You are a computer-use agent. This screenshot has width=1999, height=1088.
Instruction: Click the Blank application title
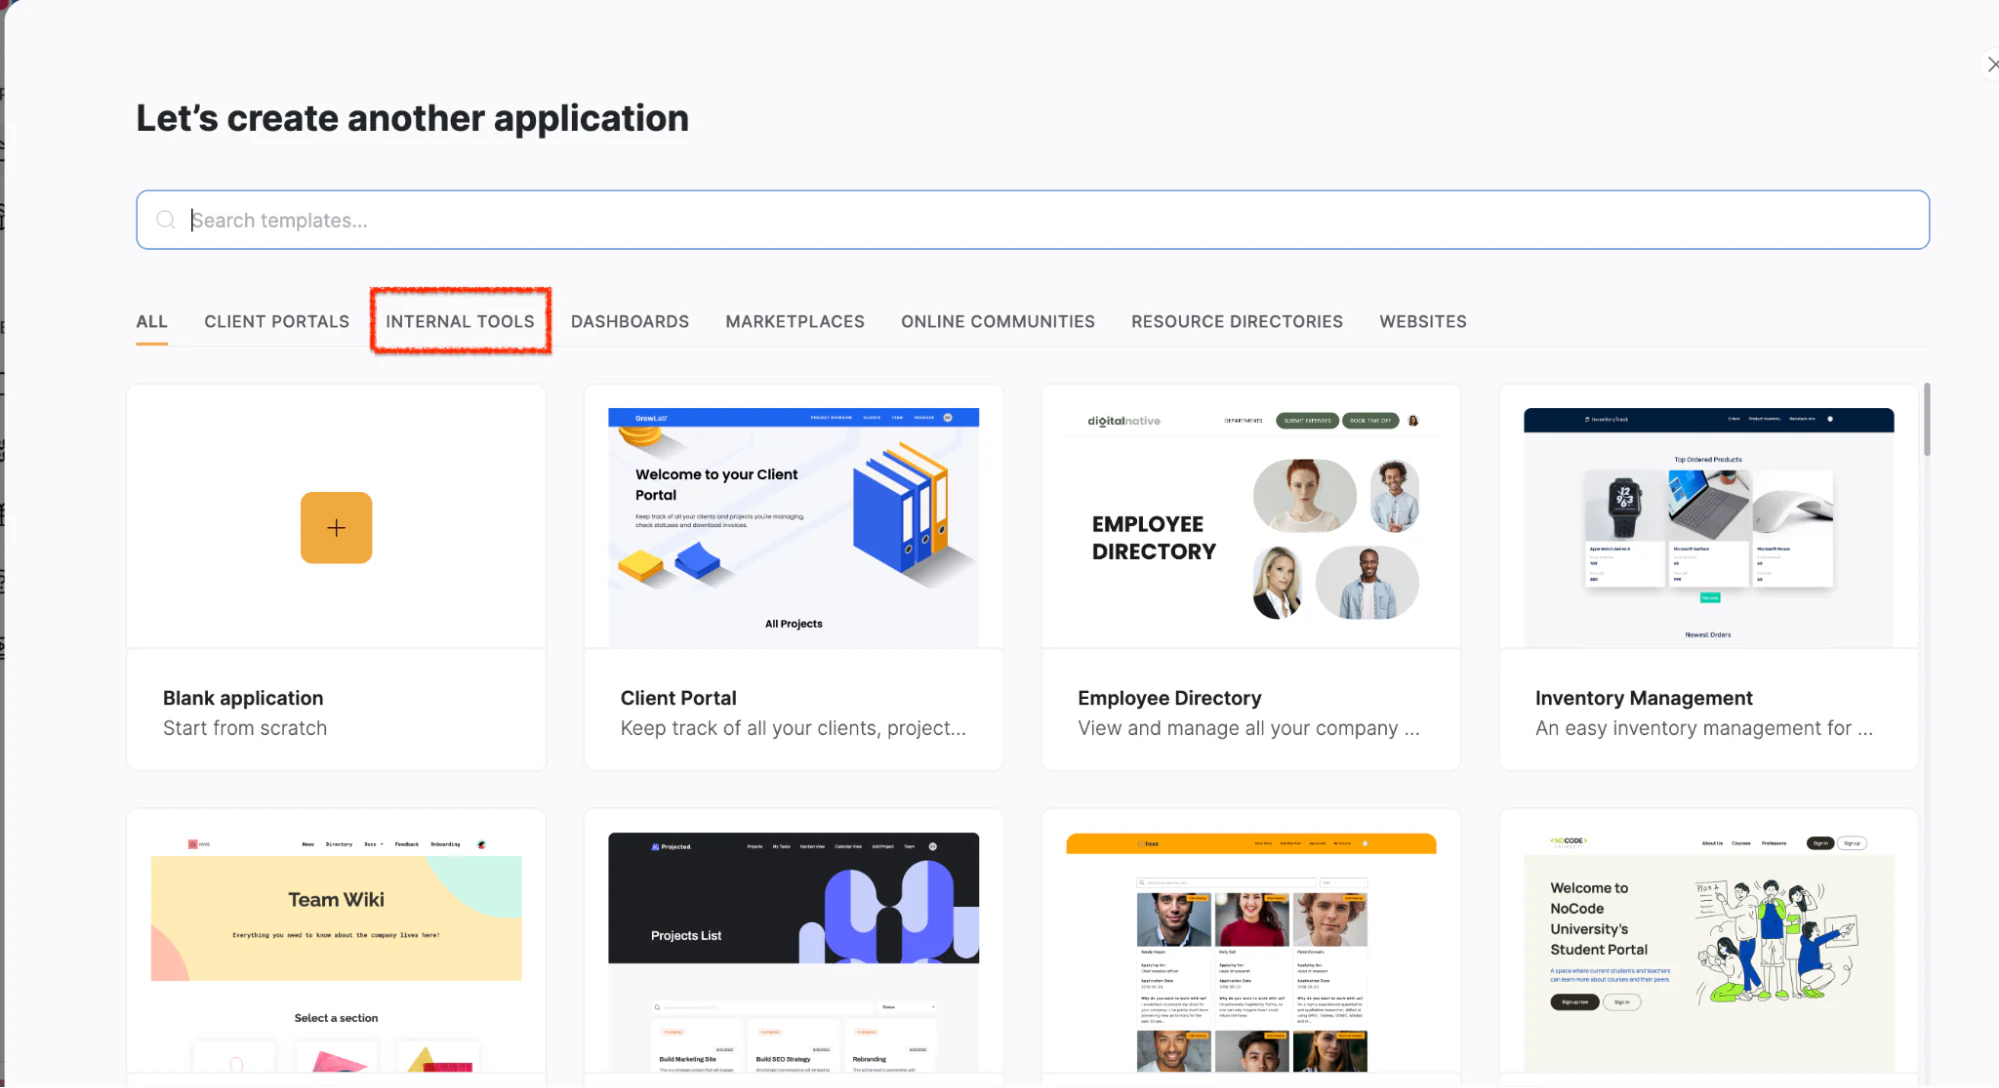pyautogui.click(x=243, y=698)
